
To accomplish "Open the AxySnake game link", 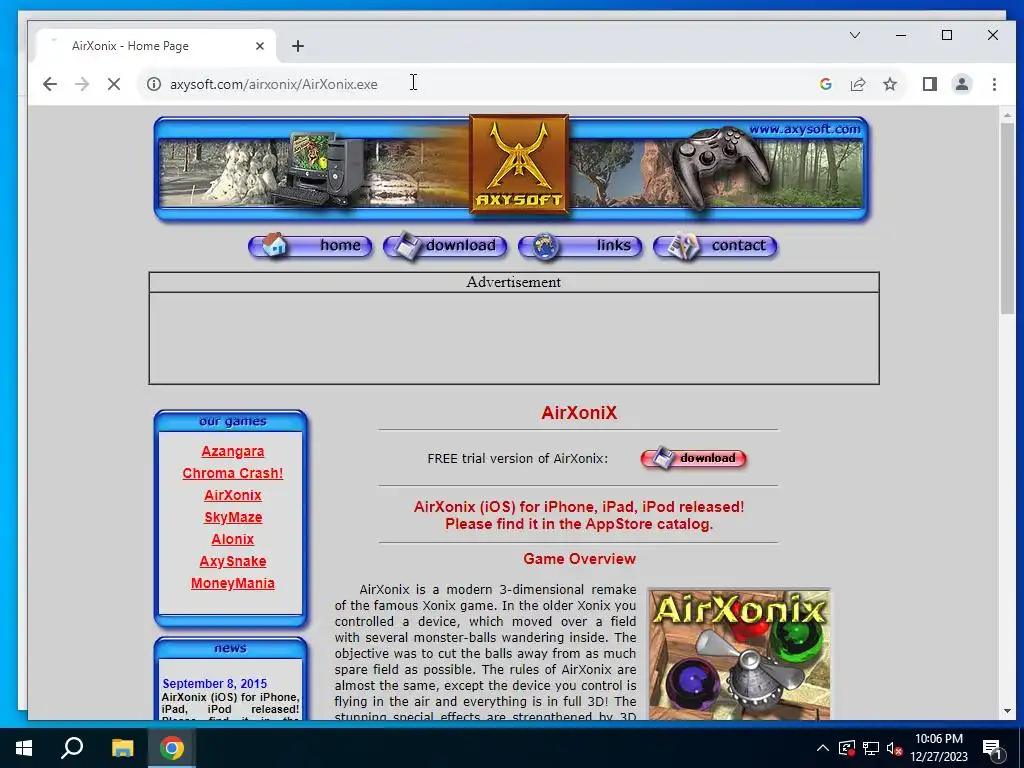I will coord(232,561).
